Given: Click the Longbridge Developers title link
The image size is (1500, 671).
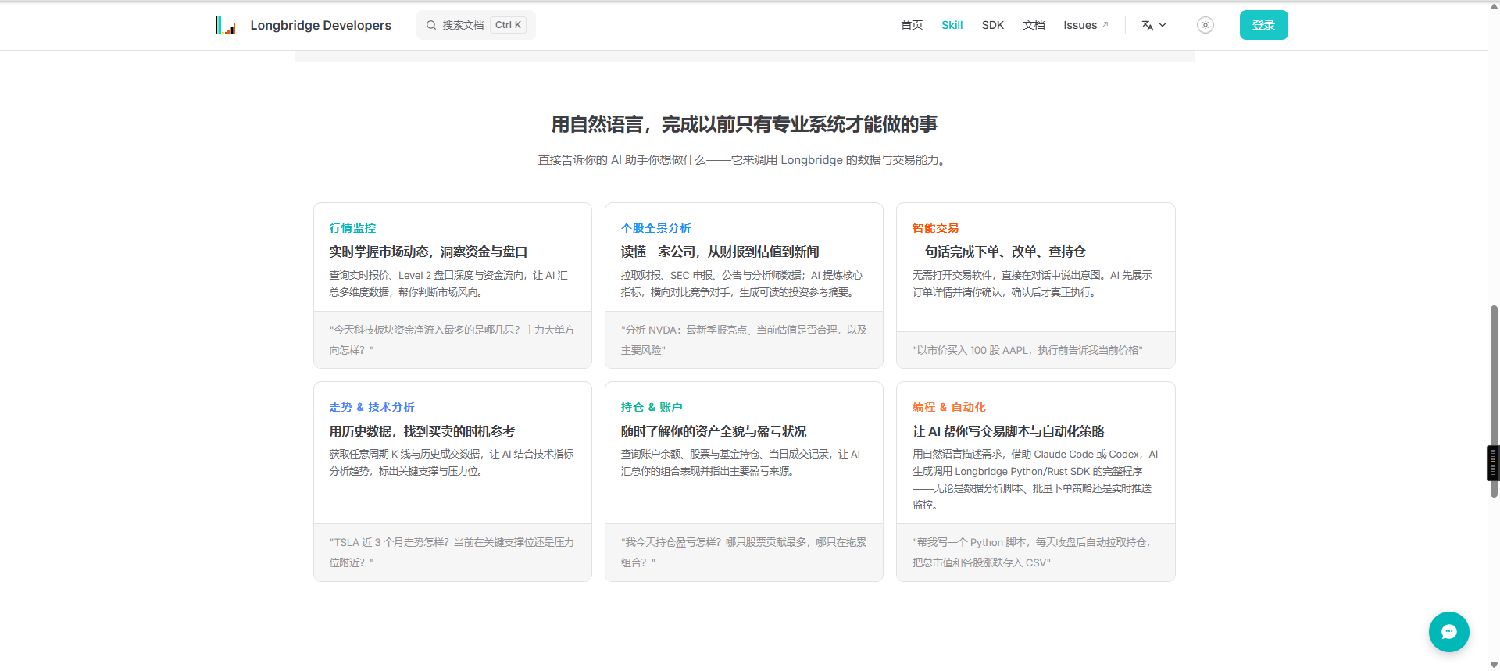Looking at the screenshot, I should click(x=321, y=25).
